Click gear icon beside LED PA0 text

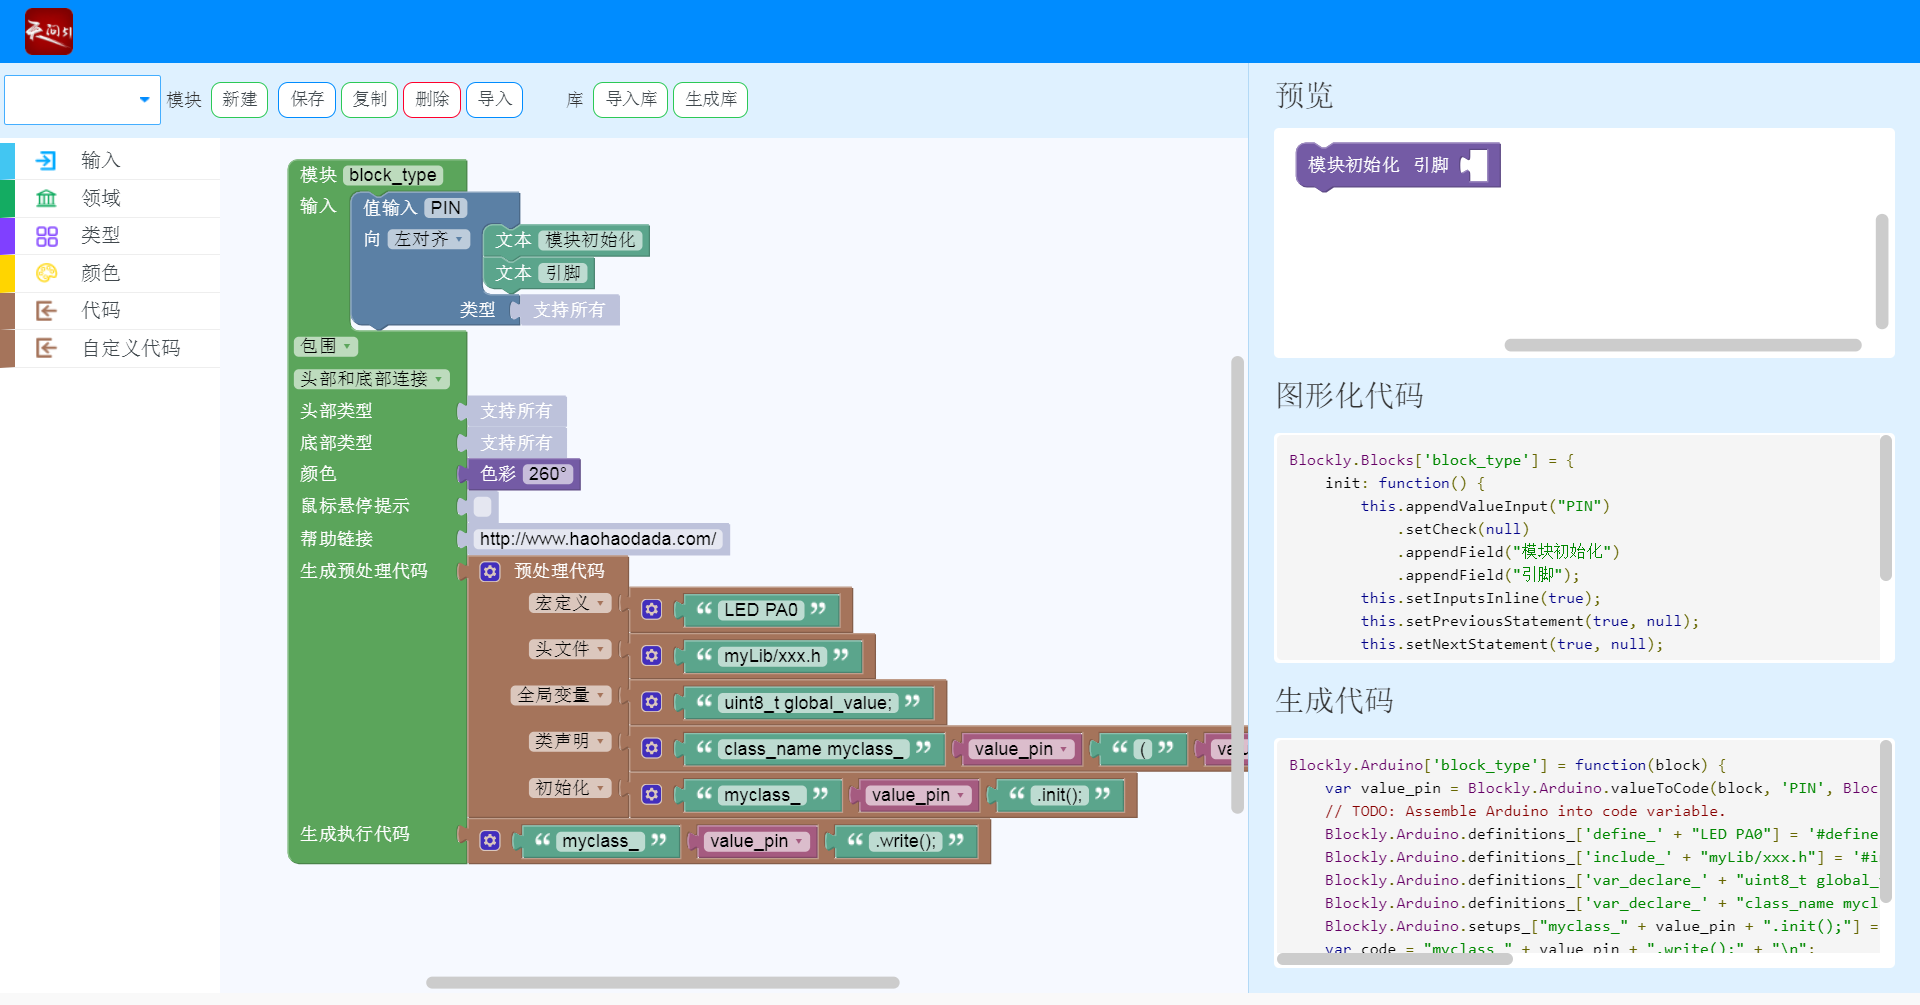click(652, 610)
